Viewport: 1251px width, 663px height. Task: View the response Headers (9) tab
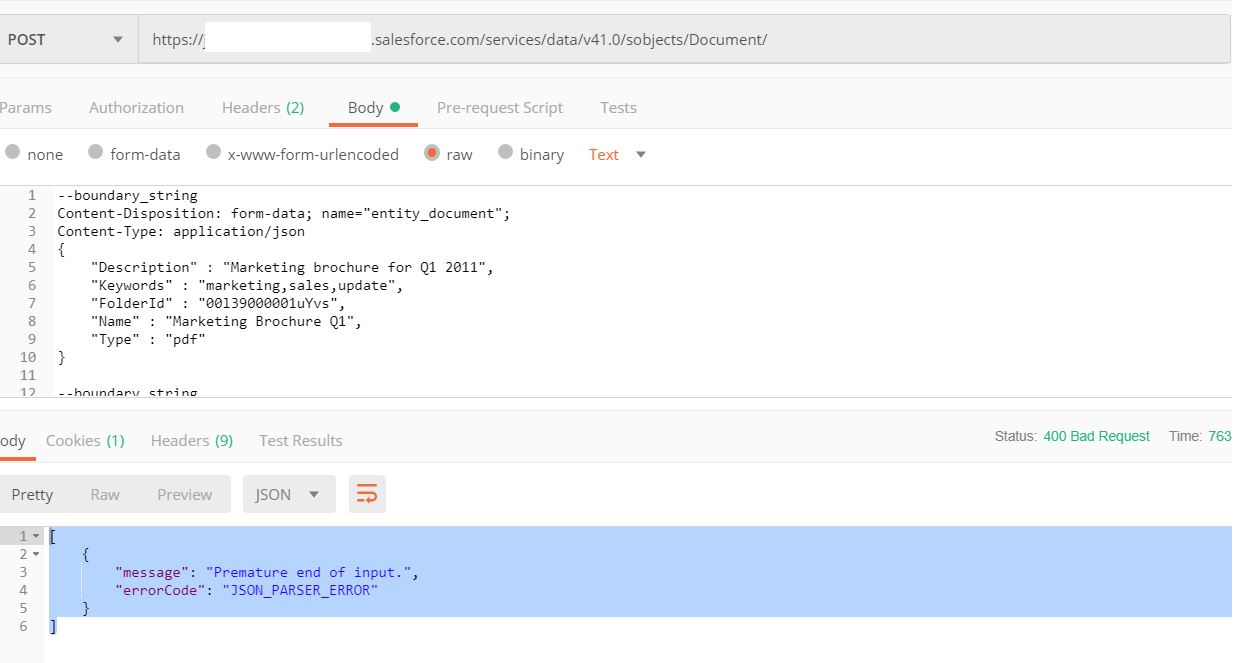pyautogui.click(x=192, y=441)
